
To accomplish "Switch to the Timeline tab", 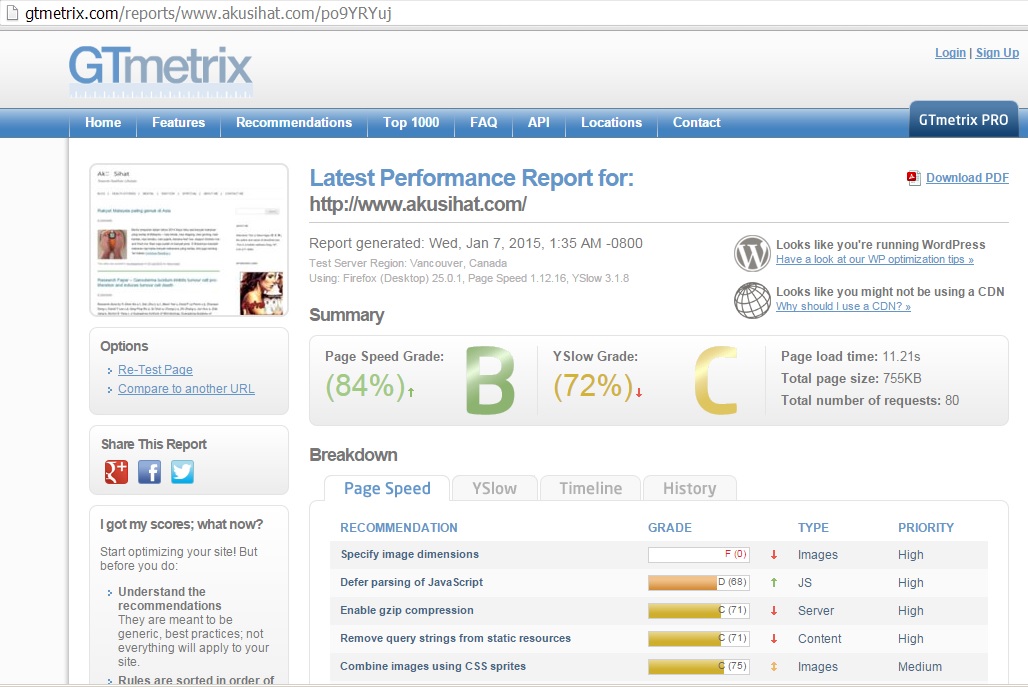I will pos(590,488).
